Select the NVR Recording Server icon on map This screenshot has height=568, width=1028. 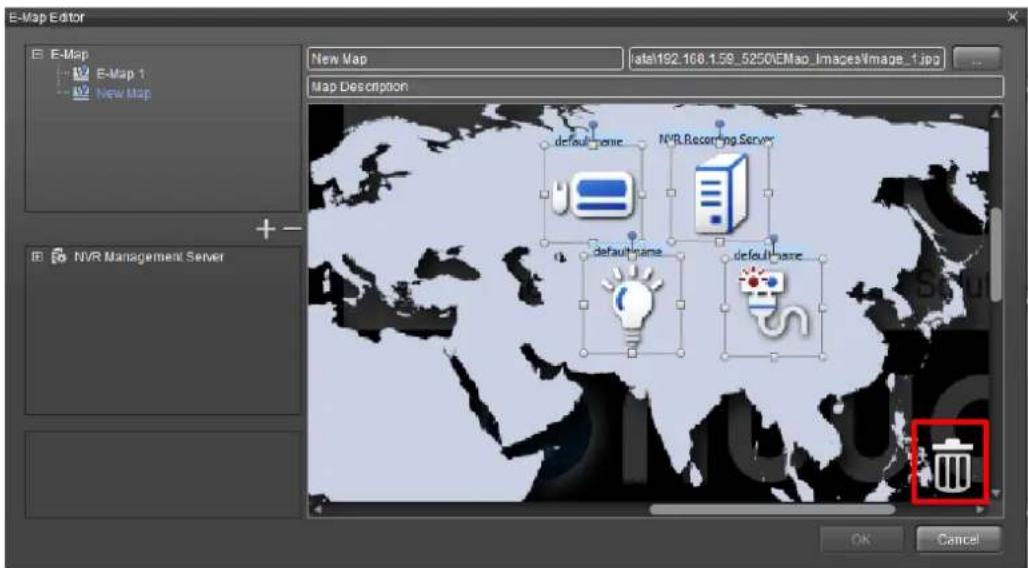[x=721, y=193]
